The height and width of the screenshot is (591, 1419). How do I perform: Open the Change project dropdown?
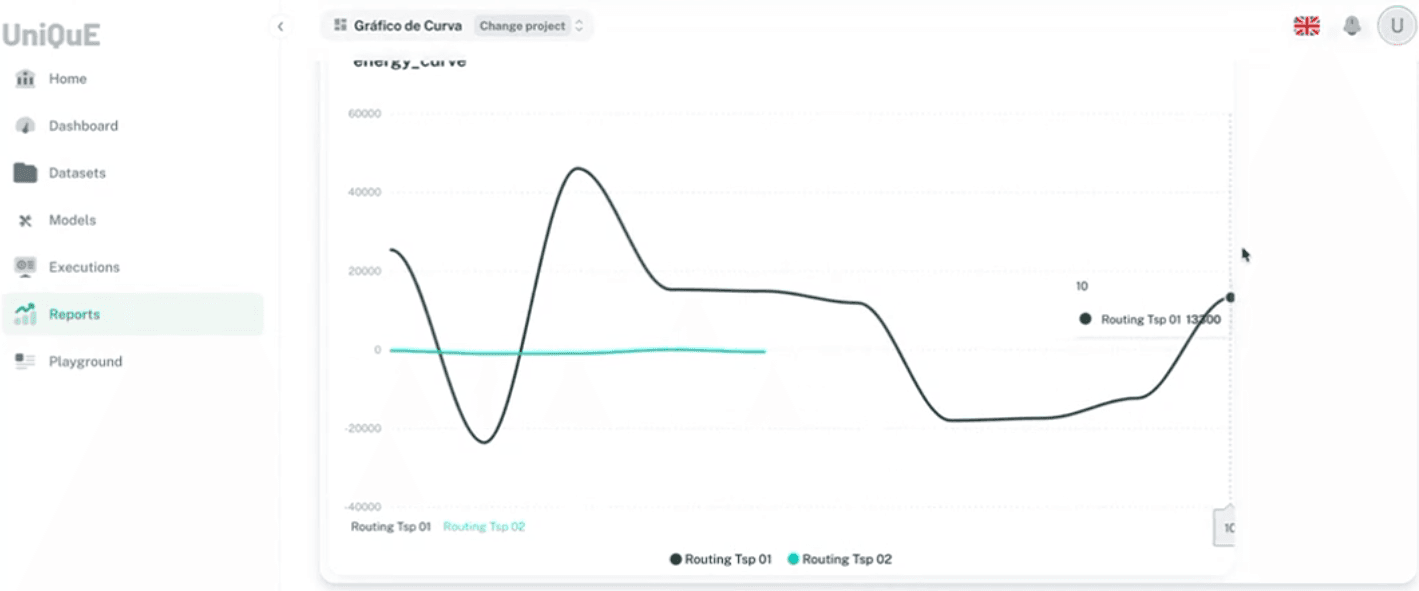point(530,26)
